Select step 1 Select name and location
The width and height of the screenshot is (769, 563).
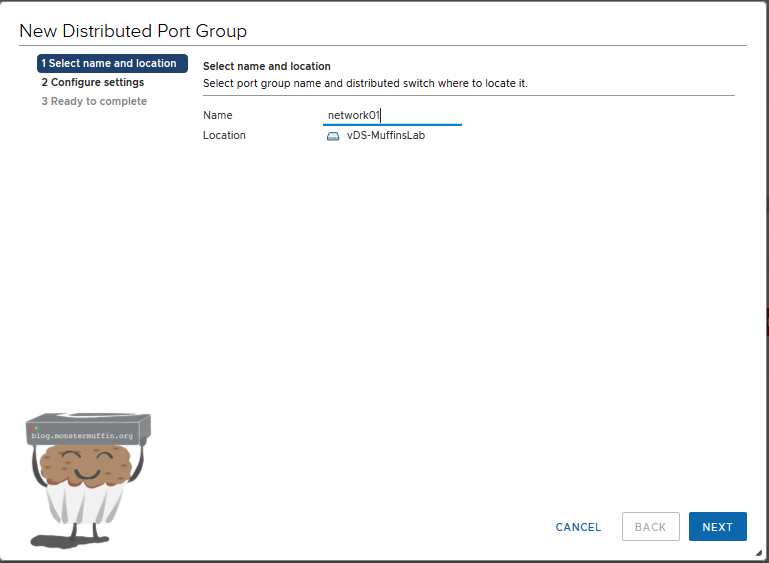(x=111, y=63)
